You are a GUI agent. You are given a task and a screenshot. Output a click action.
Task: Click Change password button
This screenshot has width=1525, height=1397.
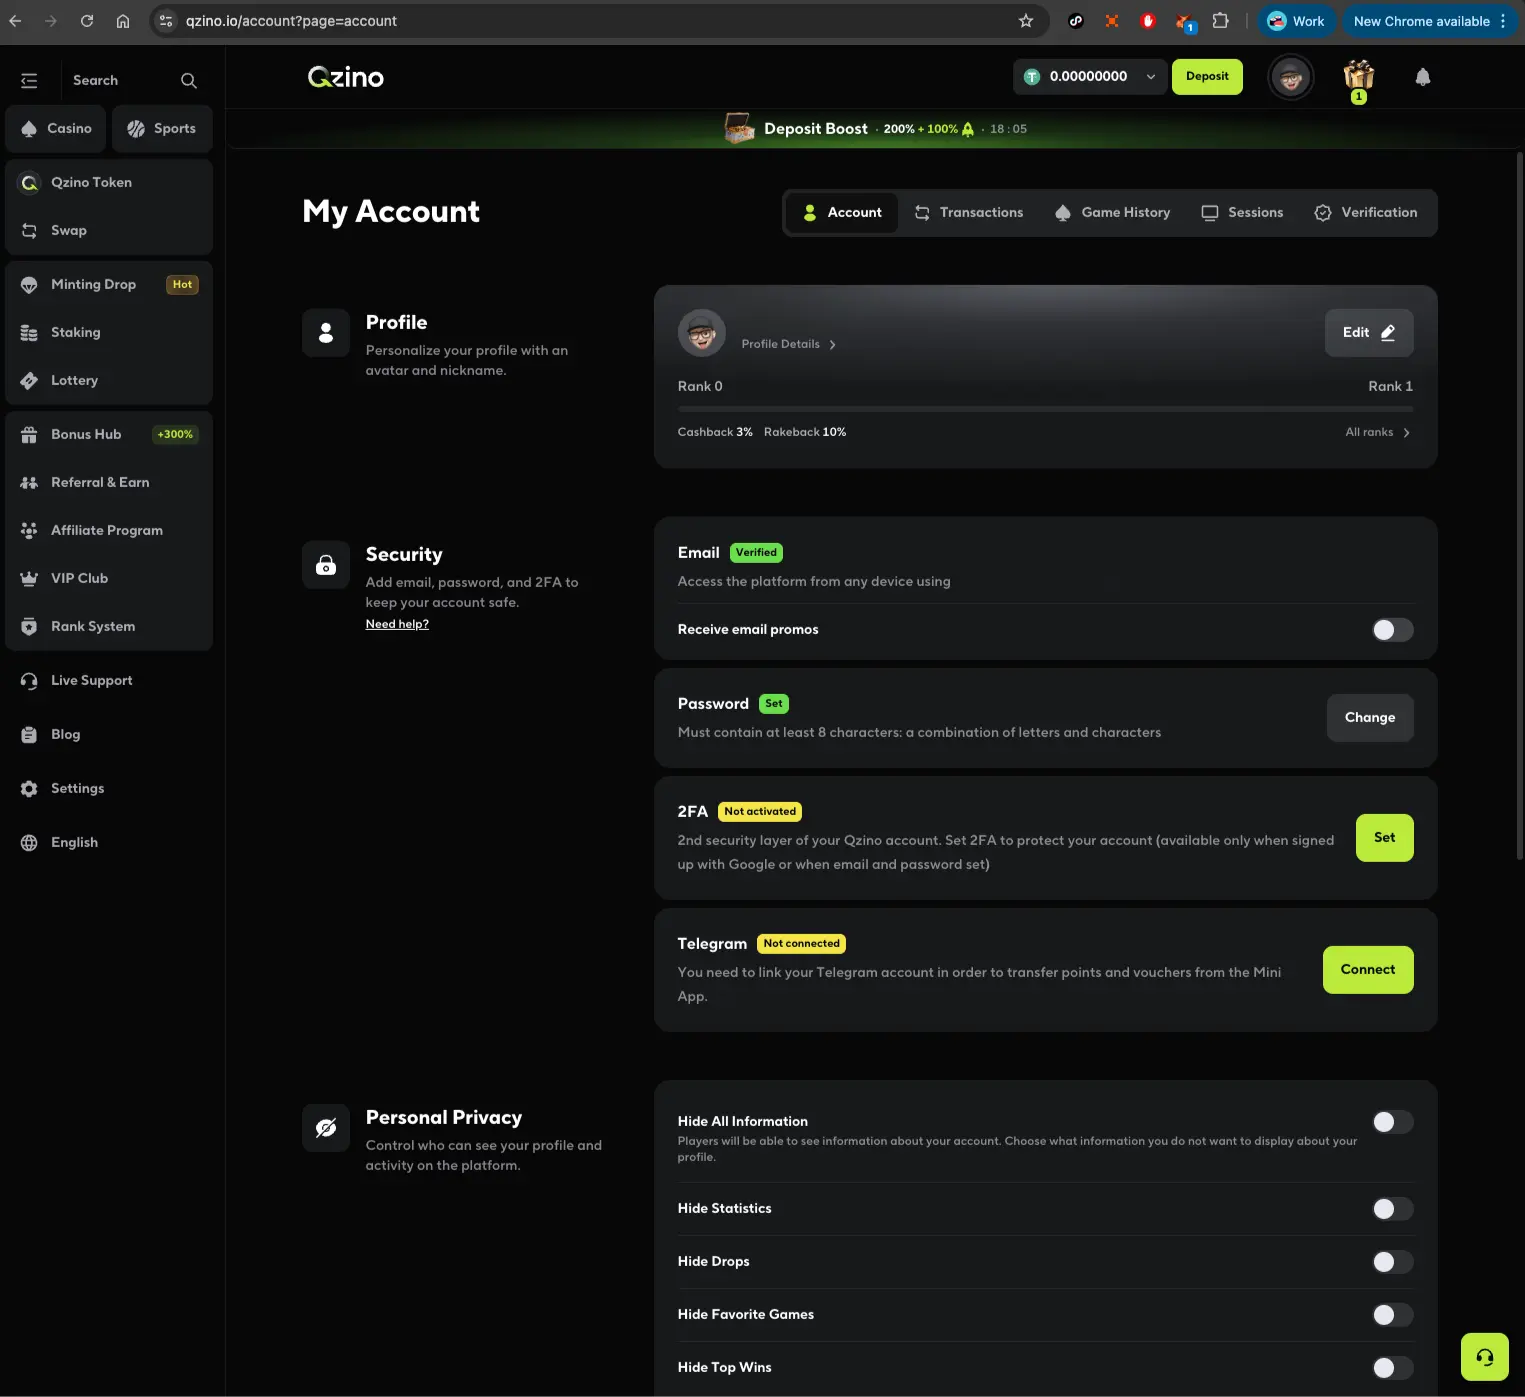(x=1370, y=718)
